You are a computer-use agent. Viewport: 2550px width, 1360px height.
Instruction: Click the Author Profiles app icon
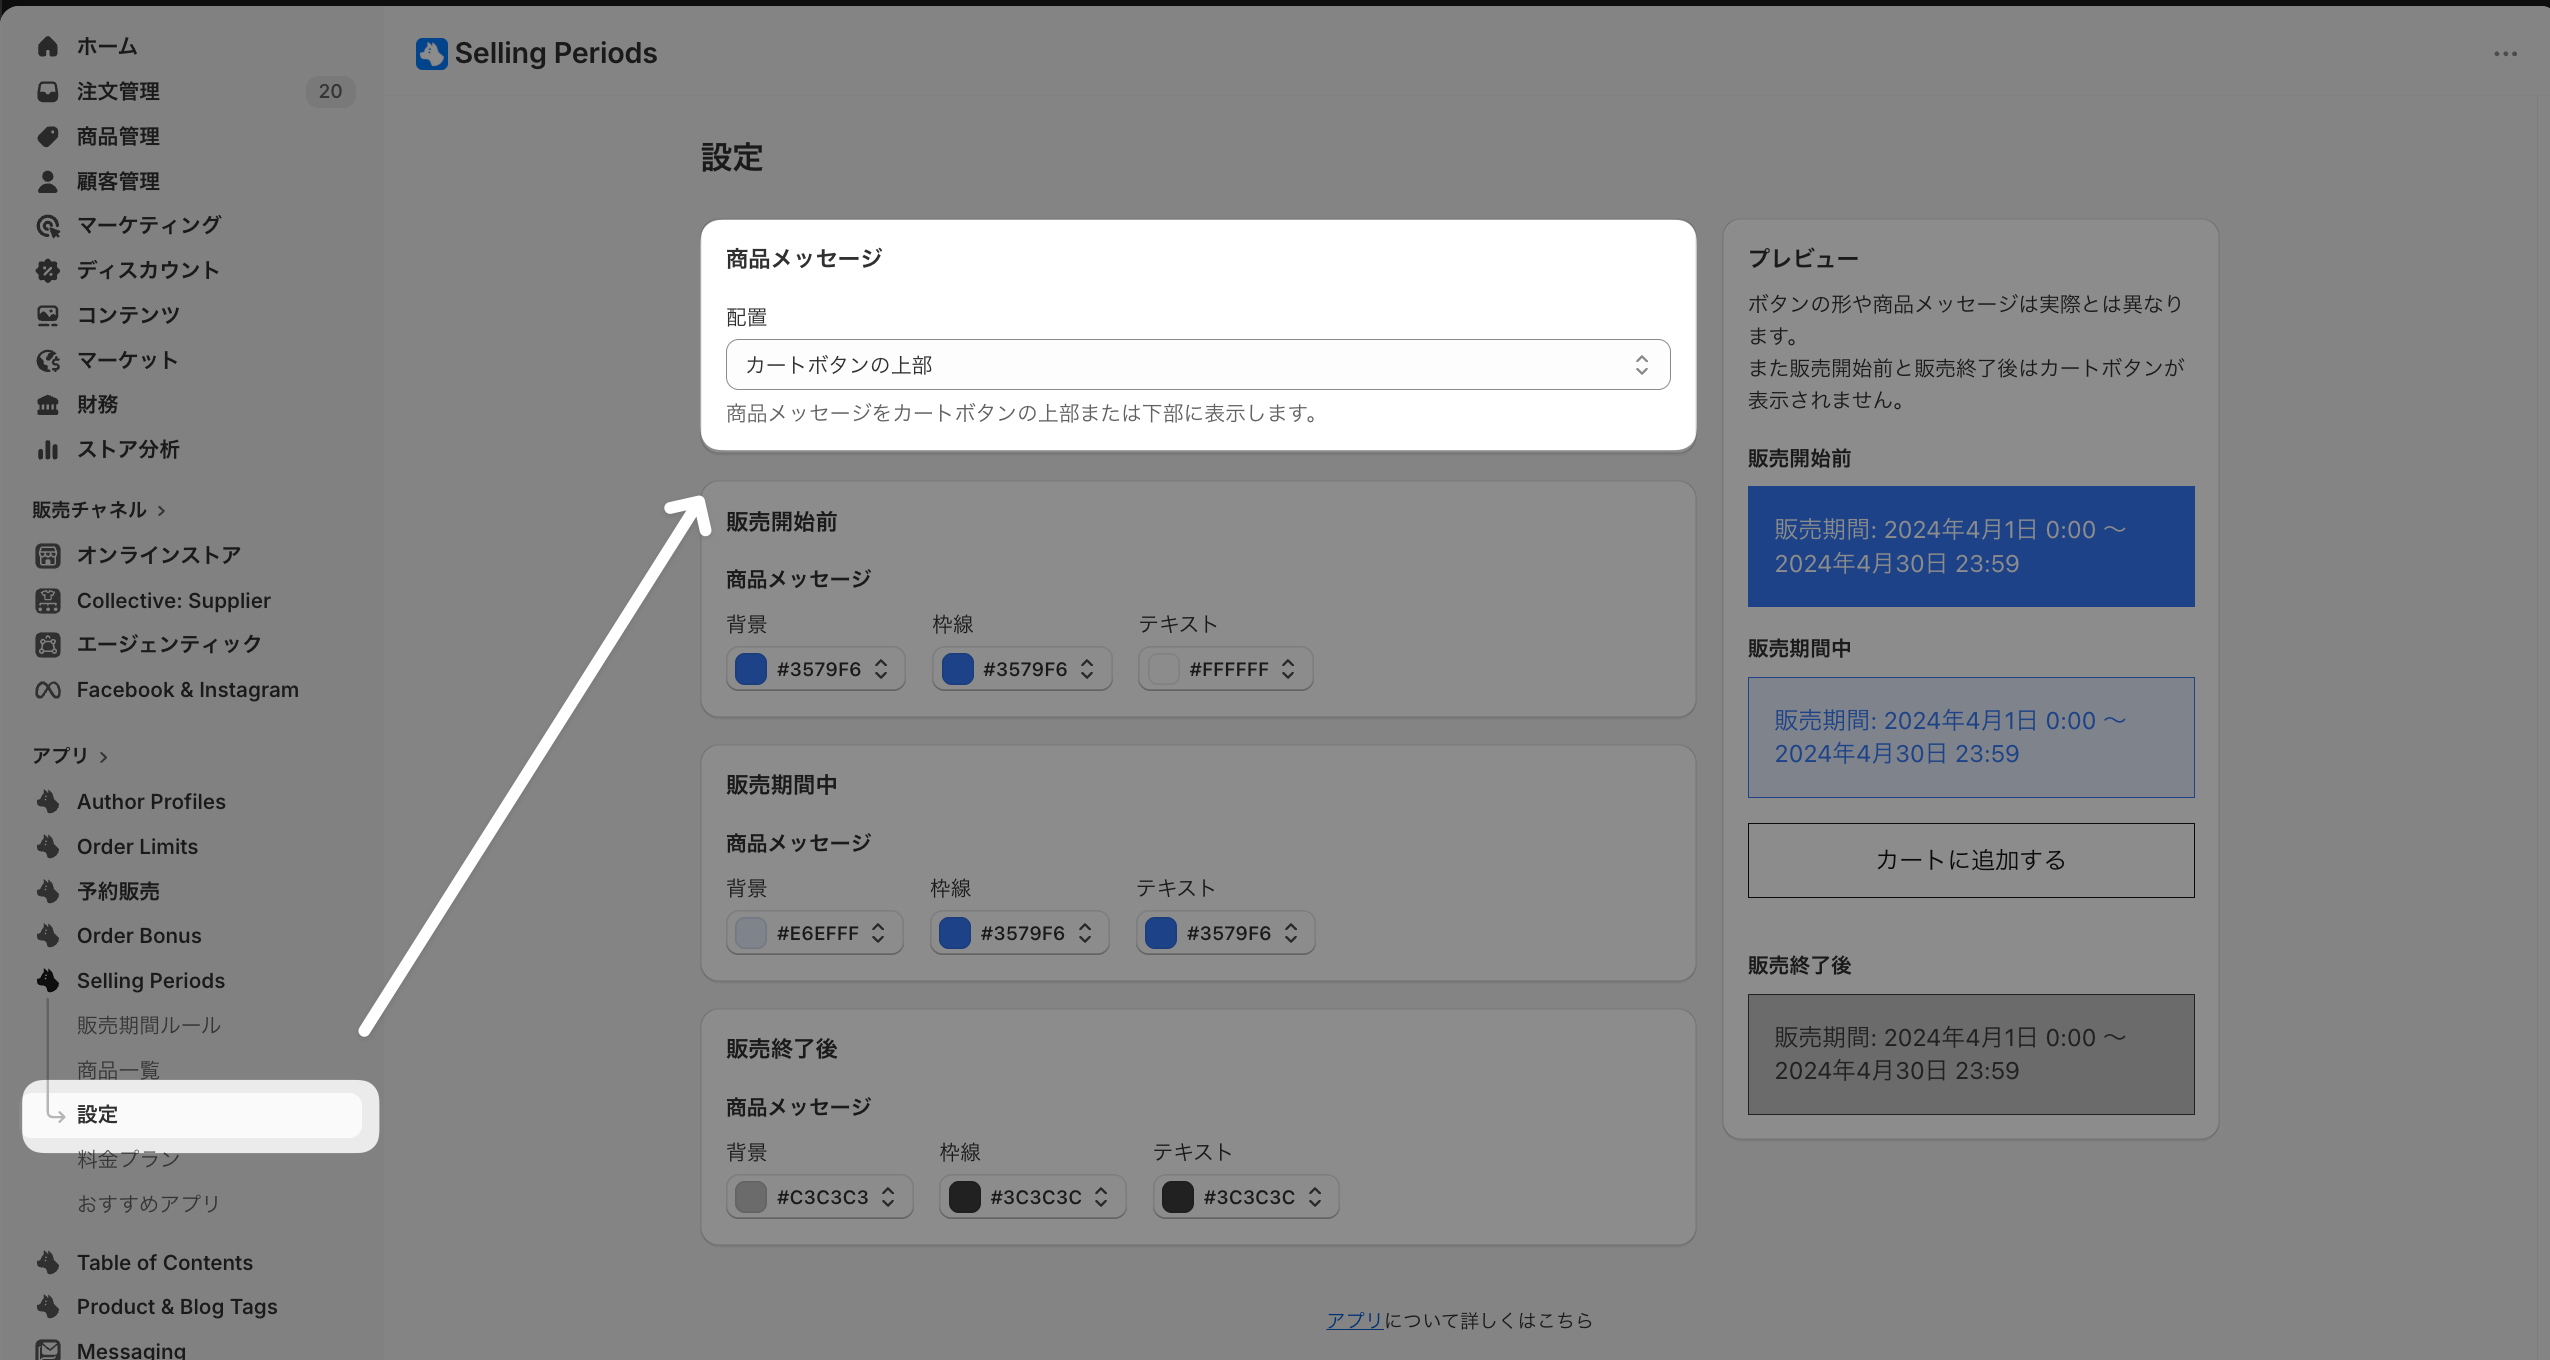[x=47, y=801]
